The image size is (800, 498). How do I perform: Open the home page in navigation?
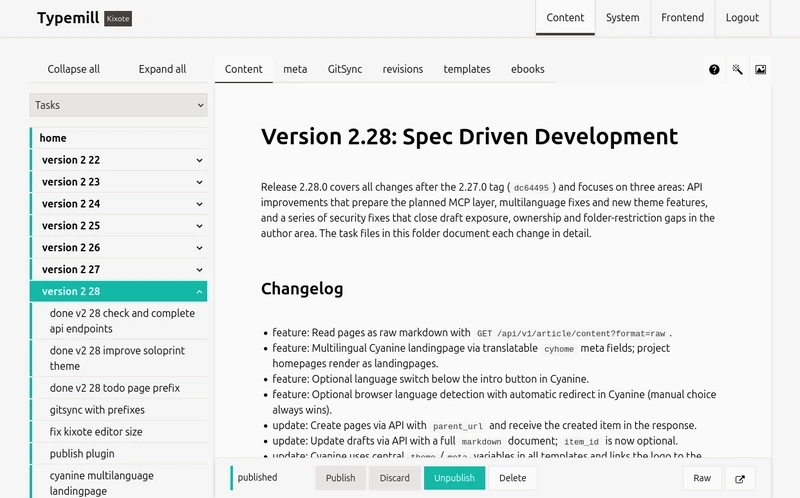coord(118,138)
